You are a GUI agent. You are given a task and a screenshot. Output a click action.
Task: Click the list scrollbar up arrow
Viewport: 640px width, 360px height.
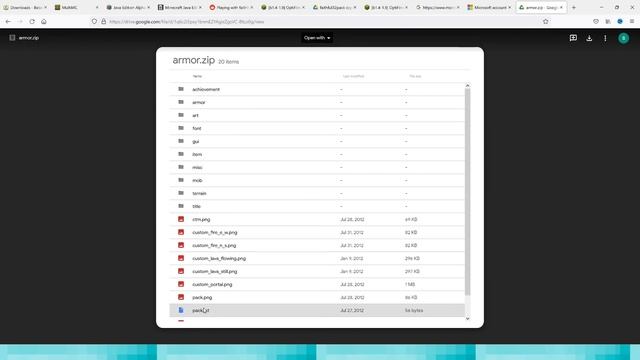tap(467, 85)
